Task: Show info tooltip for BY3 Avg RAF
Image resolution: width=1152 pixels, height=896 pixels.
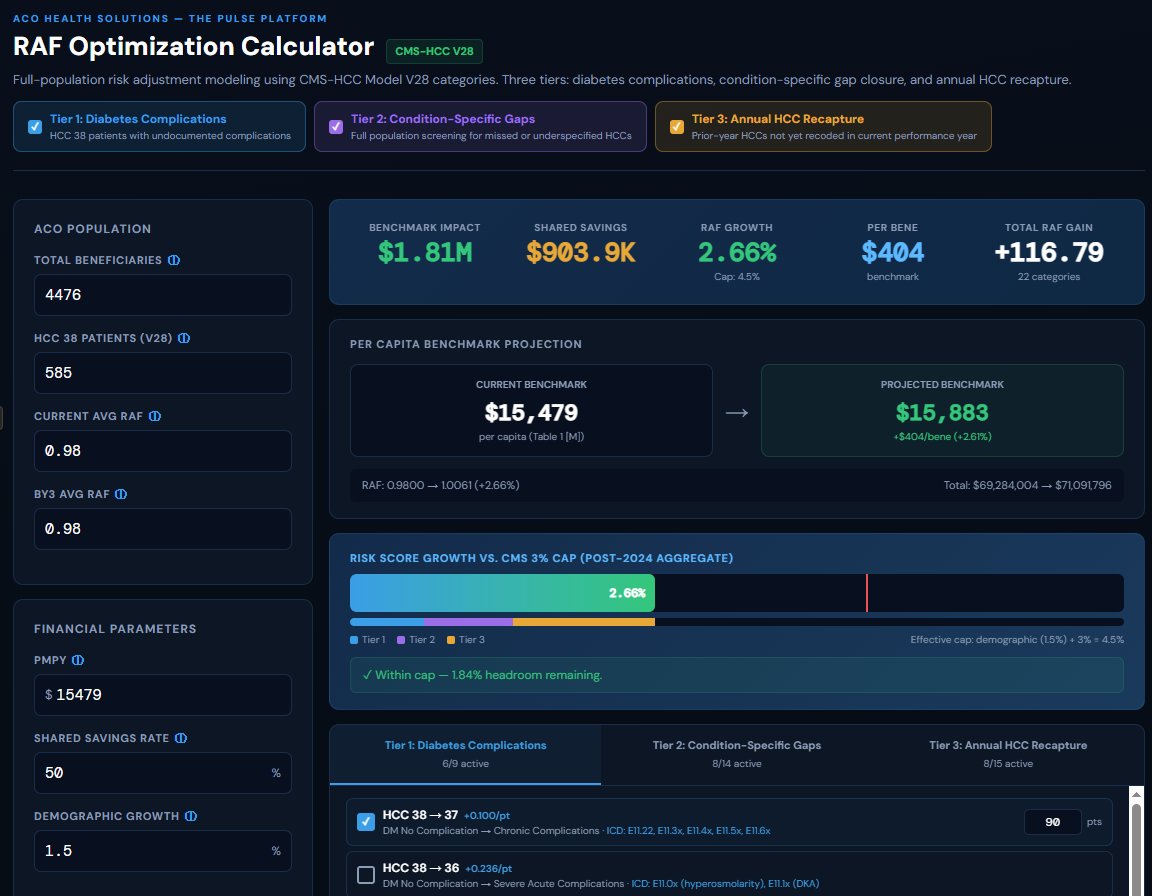Action: click(x=121, y=494)
